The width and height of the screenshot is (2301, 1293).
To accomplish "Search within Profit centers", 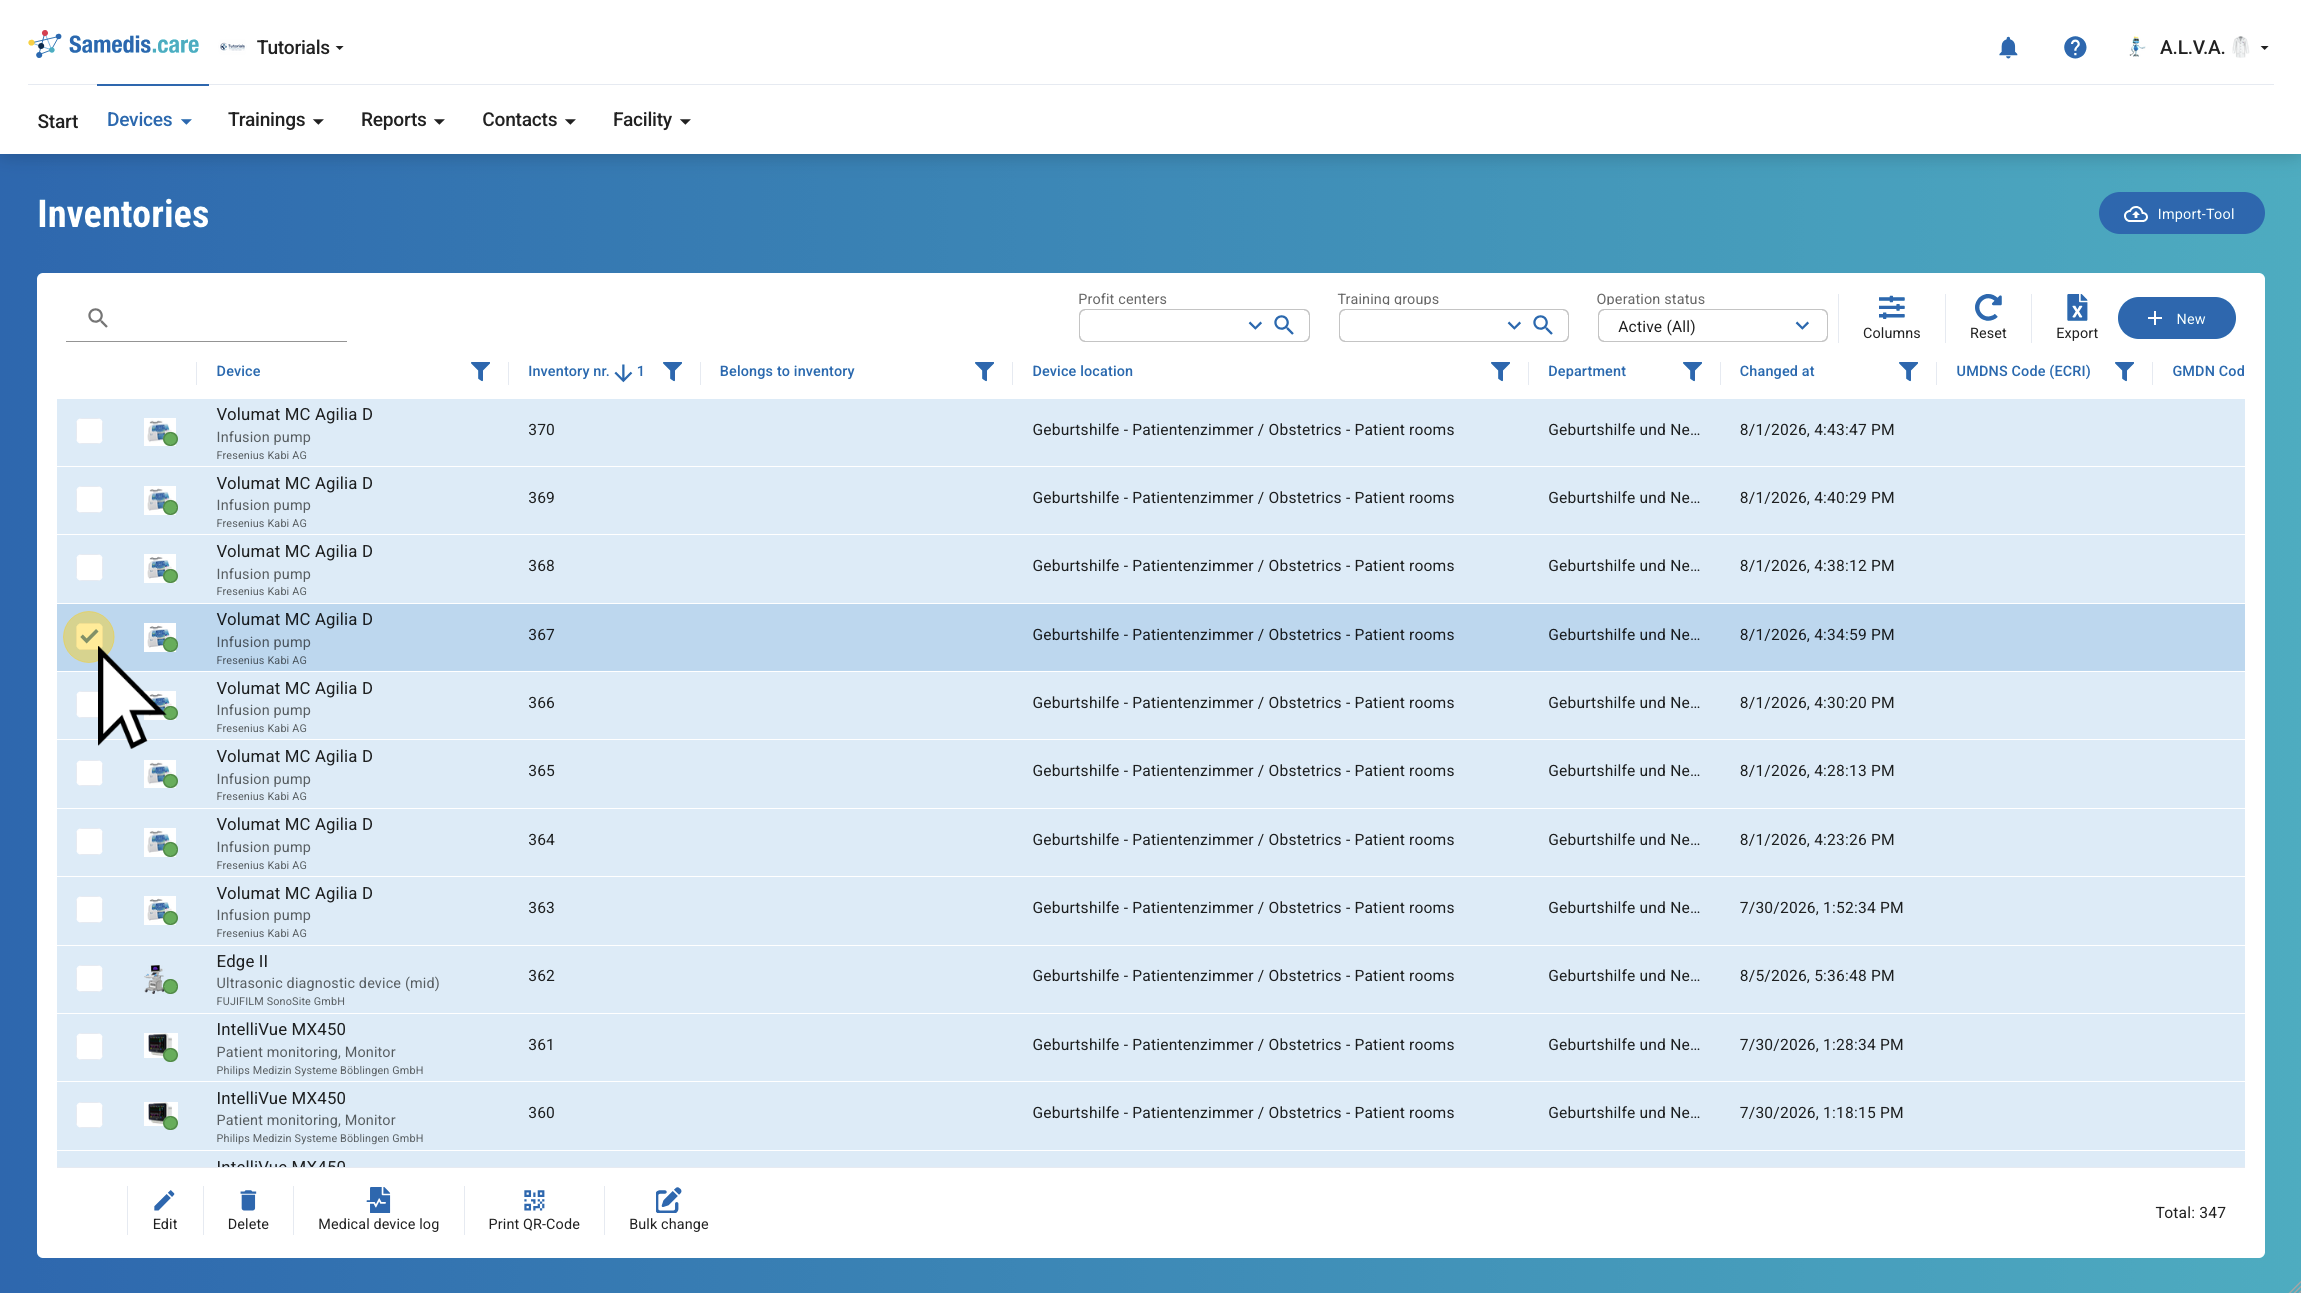I will point(1284,325).
